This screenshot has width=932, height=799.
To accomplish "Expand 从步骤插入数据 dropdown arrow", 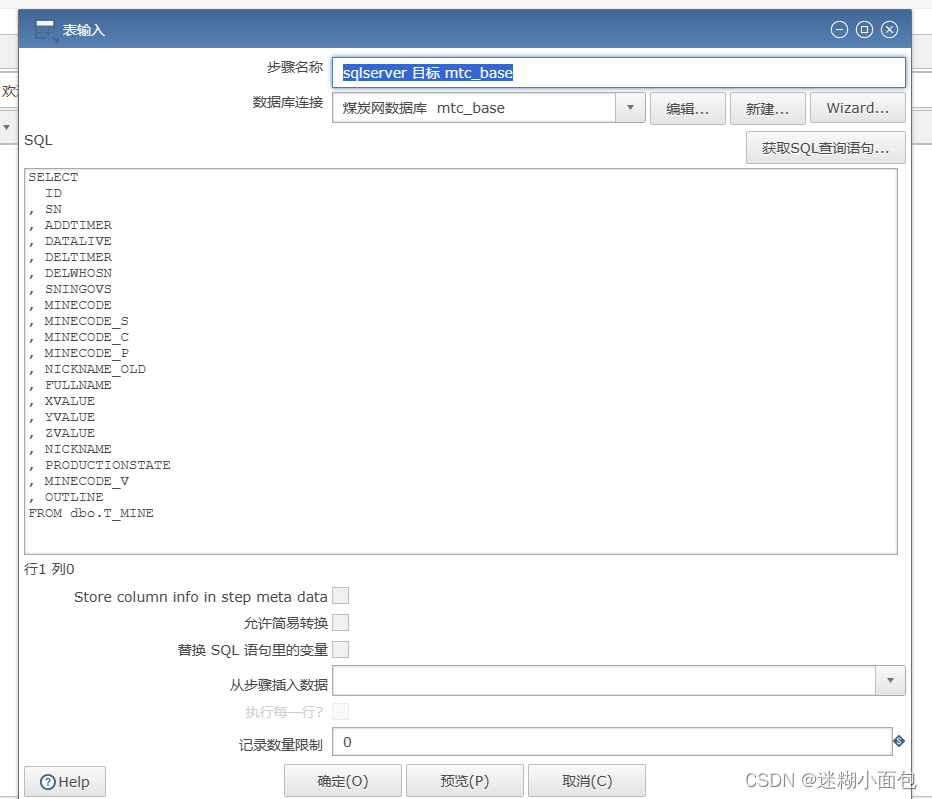I will (890, 681).
